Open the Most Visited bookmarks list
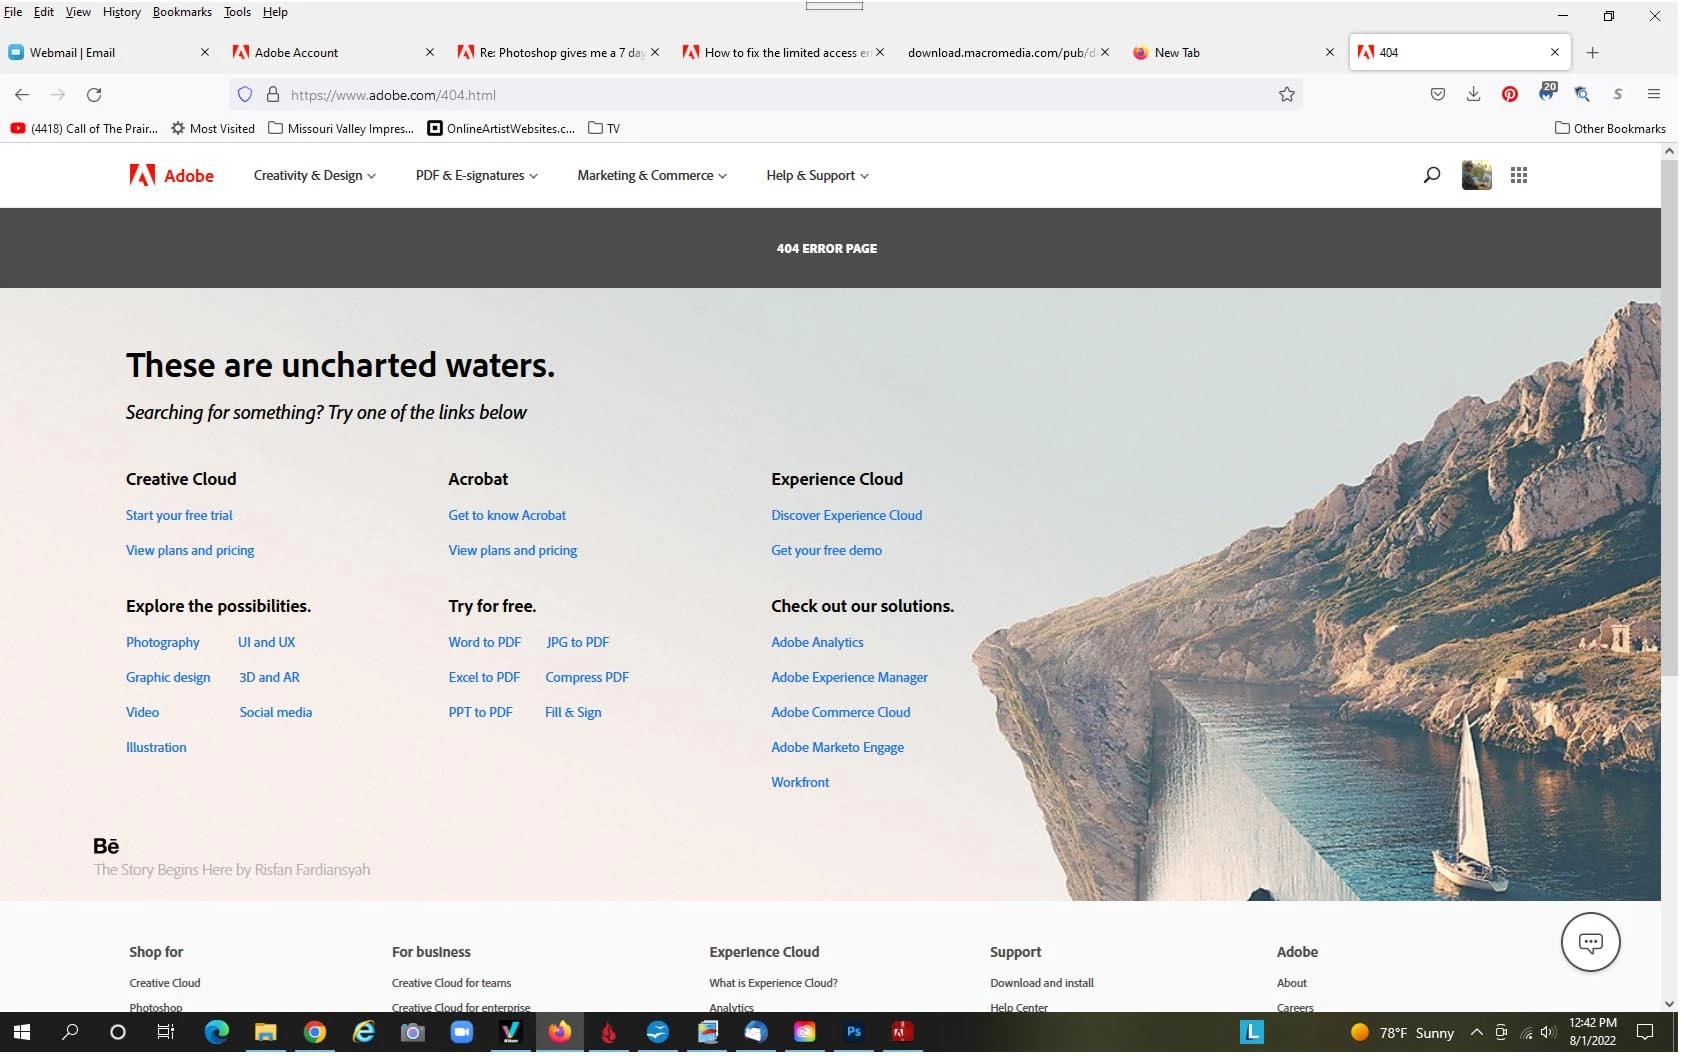Viewport: 1681px width, 1056px height. coord(213,129)
